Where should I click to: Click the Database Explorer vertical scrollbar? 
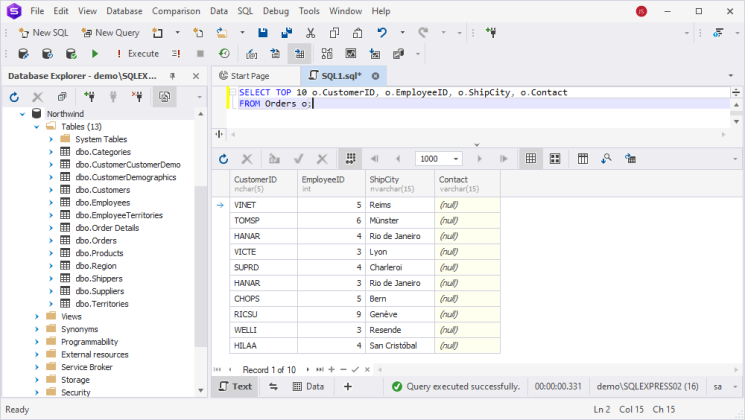[x=201, y=252]
